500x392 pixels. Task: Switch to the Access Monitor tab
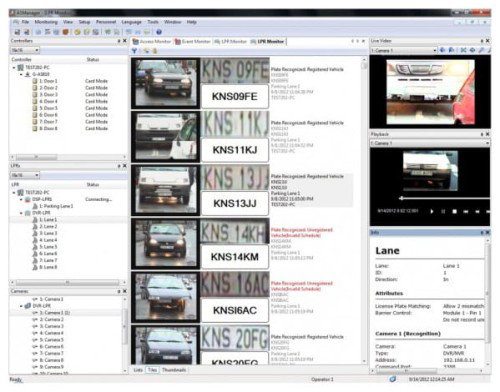(152, 42)
